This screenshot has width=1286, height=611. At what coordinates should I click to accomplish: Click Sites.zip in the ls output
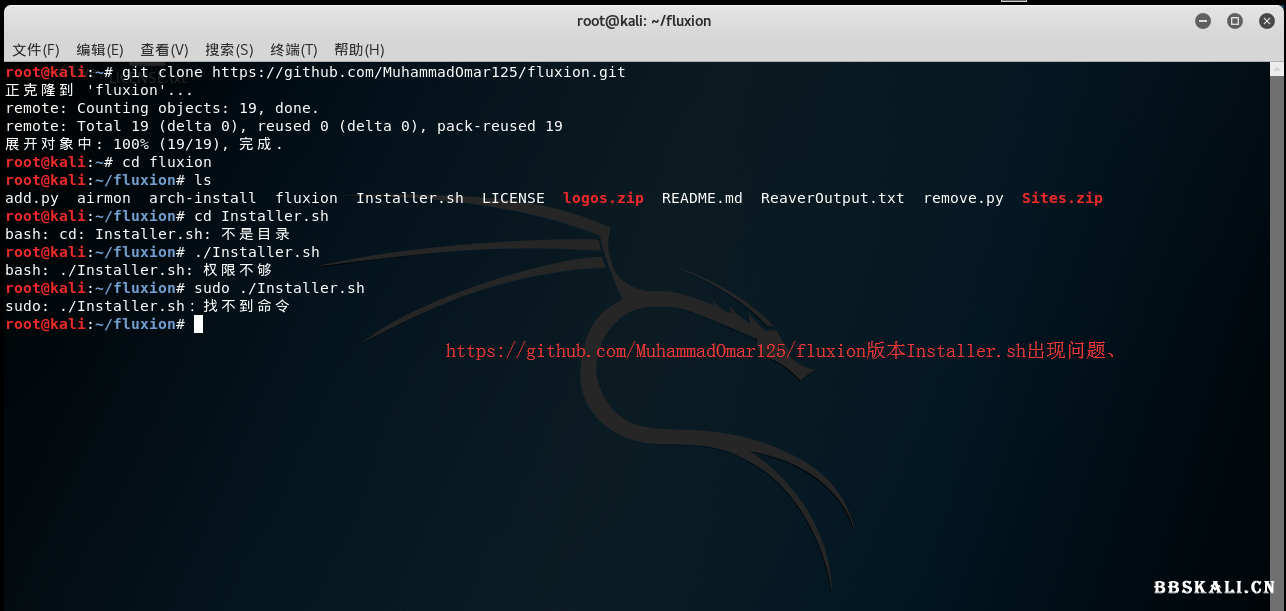pos(1062,198)
